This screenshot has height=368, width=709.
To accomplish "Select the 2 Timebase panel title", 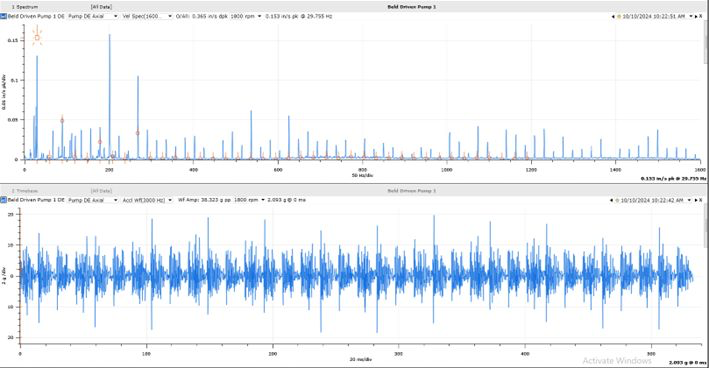I will coord(25,191).
